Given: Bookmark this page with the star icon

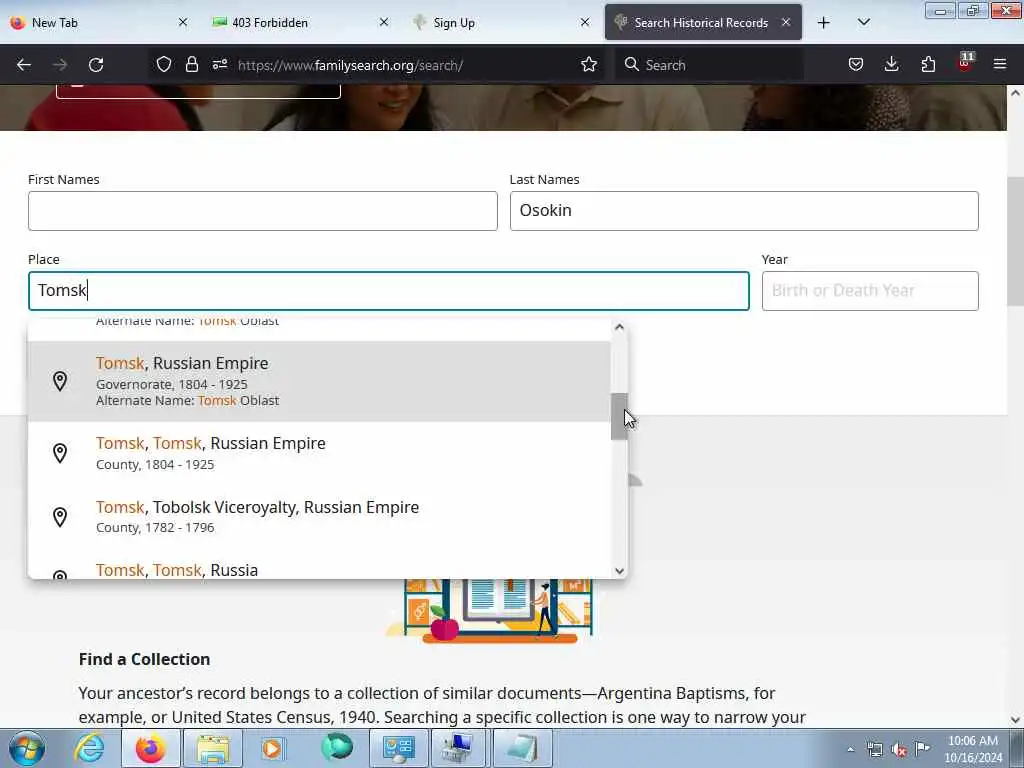Looking at the screenshot, I should click(589, 65).
